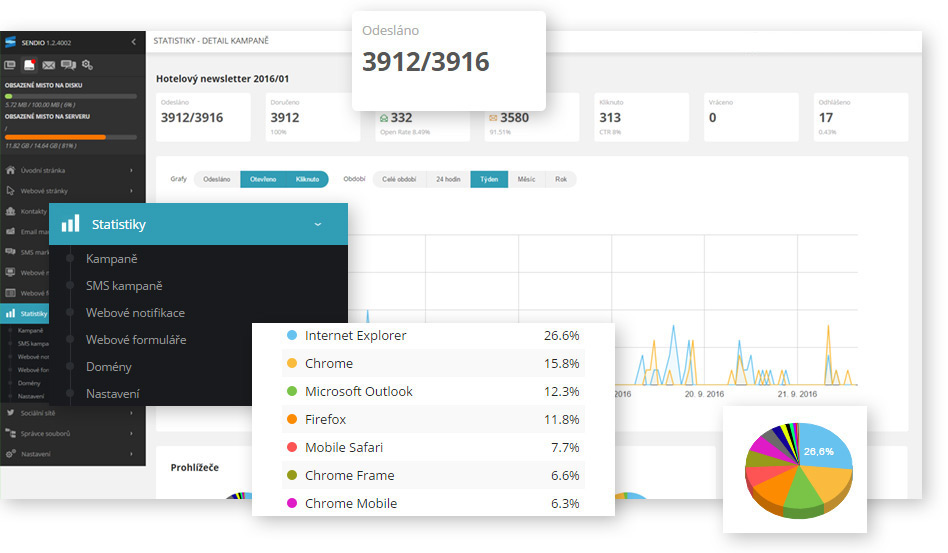Toggle the Kliknuto graph series

[307, 179]
